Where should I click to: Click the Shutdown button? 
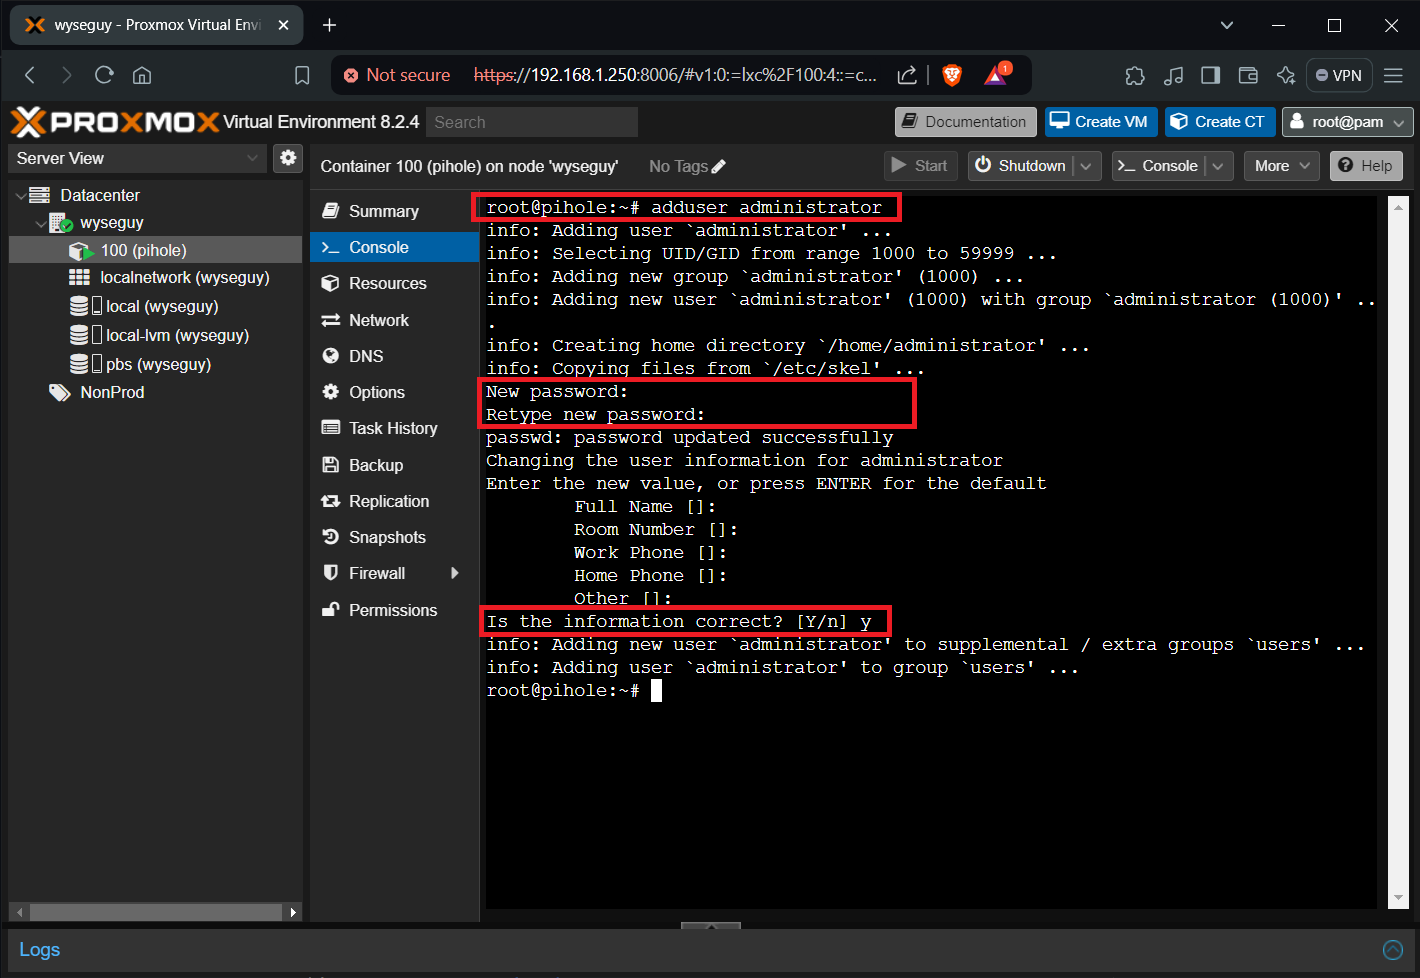pos(1020,166)
